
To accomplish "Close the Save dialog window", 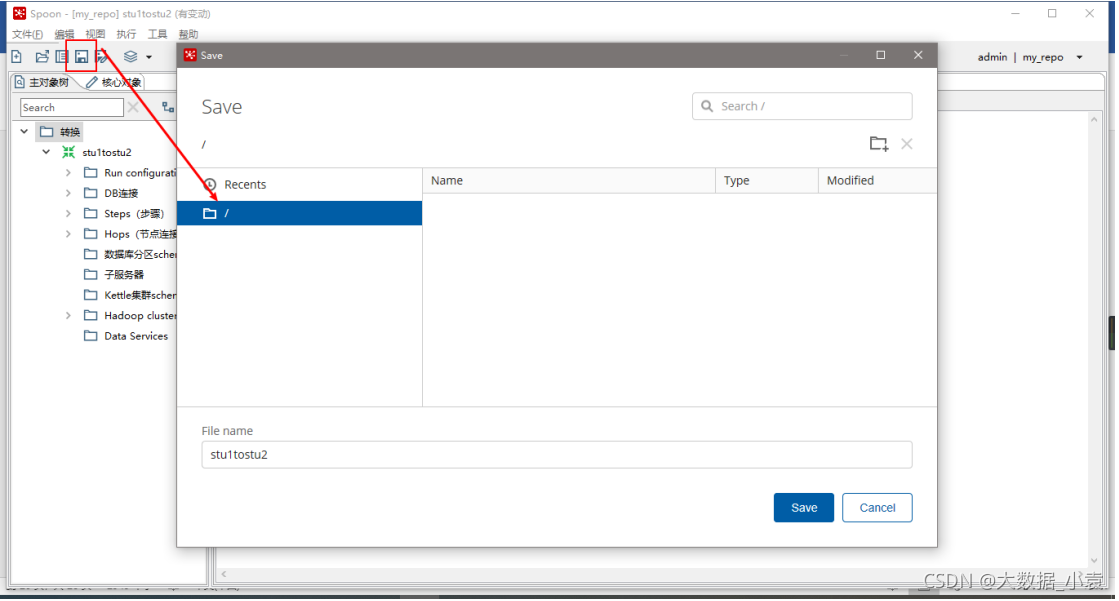I will [918, 55].
